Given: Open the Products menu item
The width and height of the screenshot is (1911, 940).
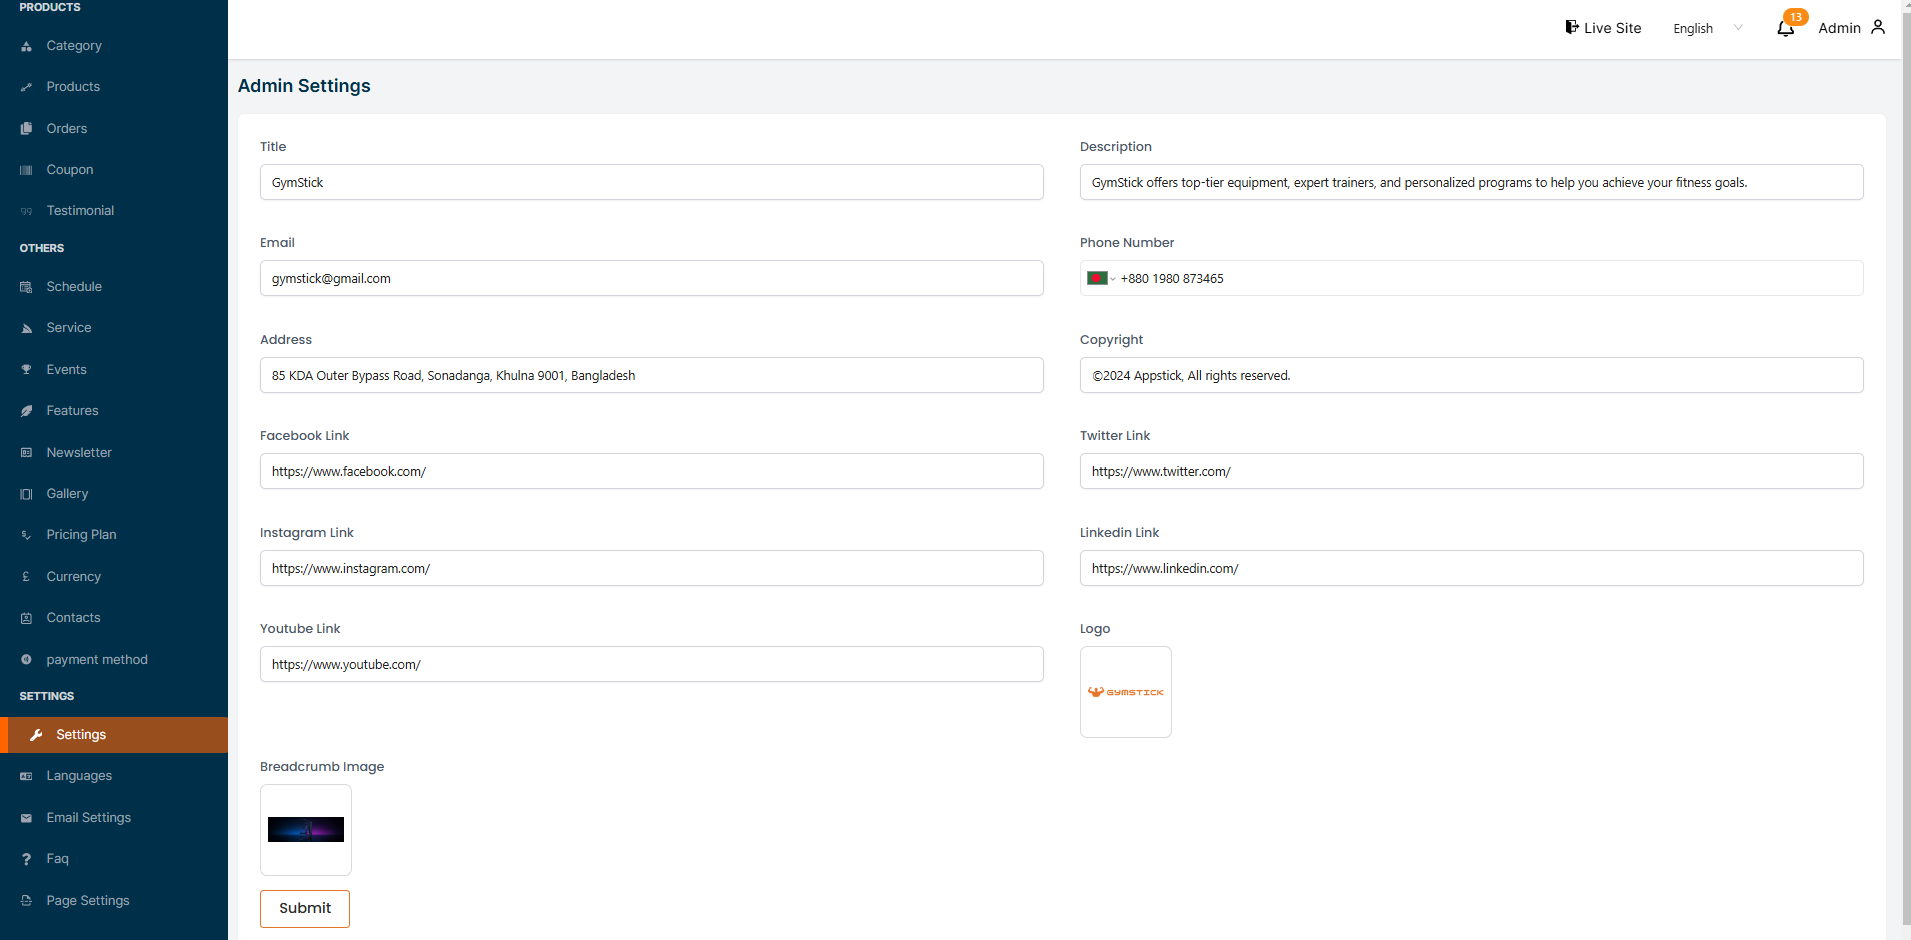Looking at the screenshot, I should 73,87.
